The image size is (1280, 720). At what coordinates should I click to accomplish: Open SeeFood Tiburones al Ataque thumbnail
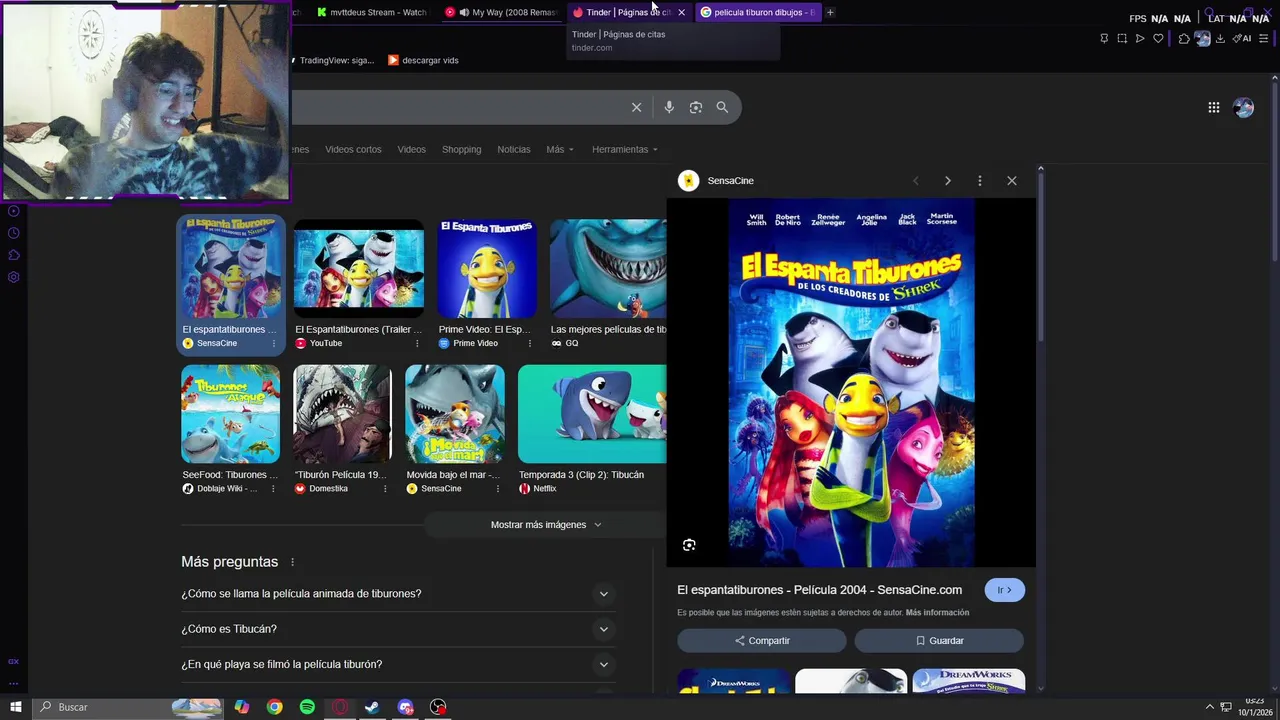click(230, 414)
